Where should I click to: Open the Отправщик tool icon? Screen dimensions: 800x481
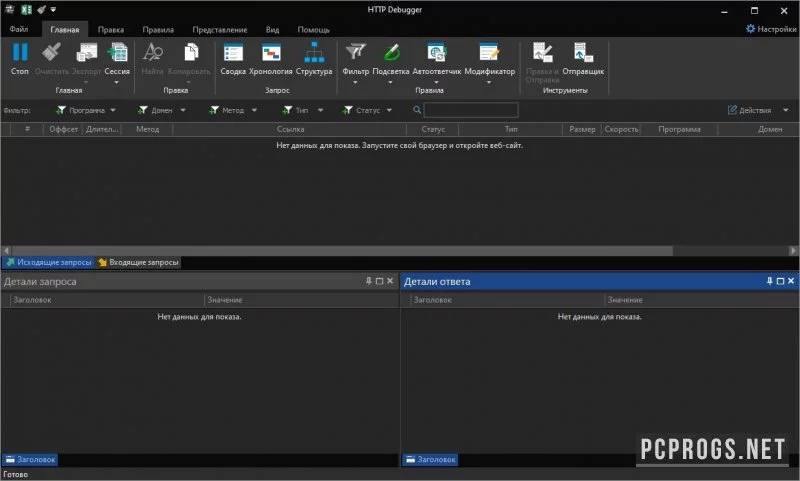583,52
